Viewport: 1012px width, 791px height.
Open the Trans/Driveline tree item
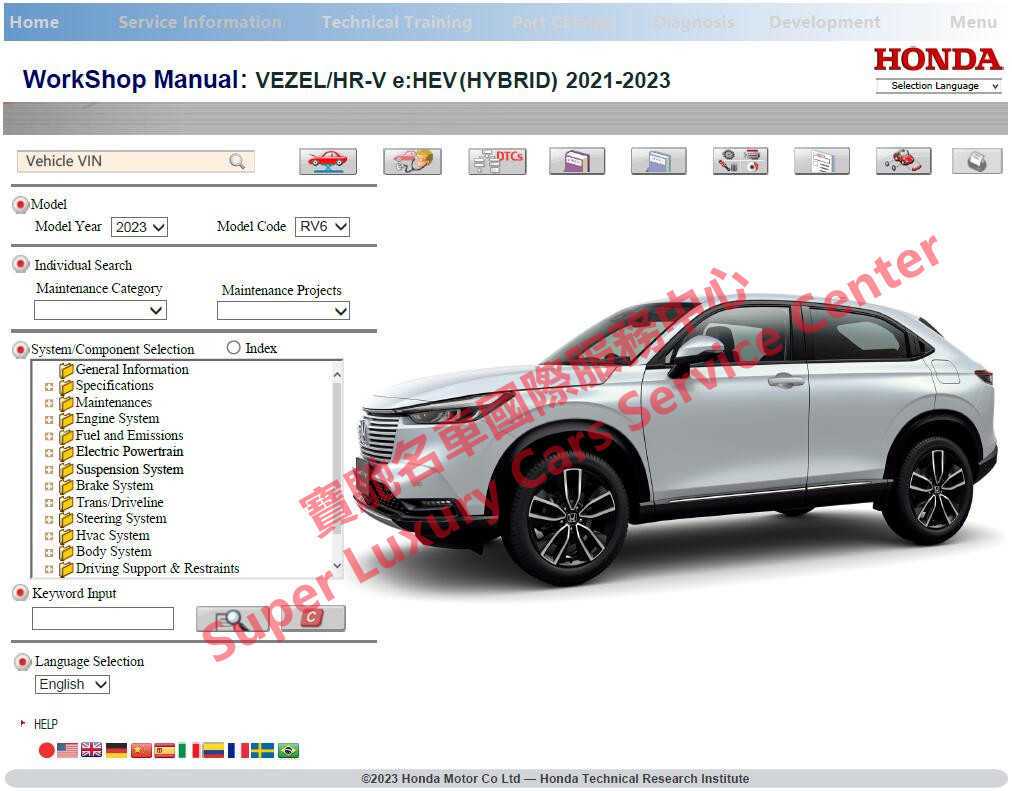click(119, 502)
